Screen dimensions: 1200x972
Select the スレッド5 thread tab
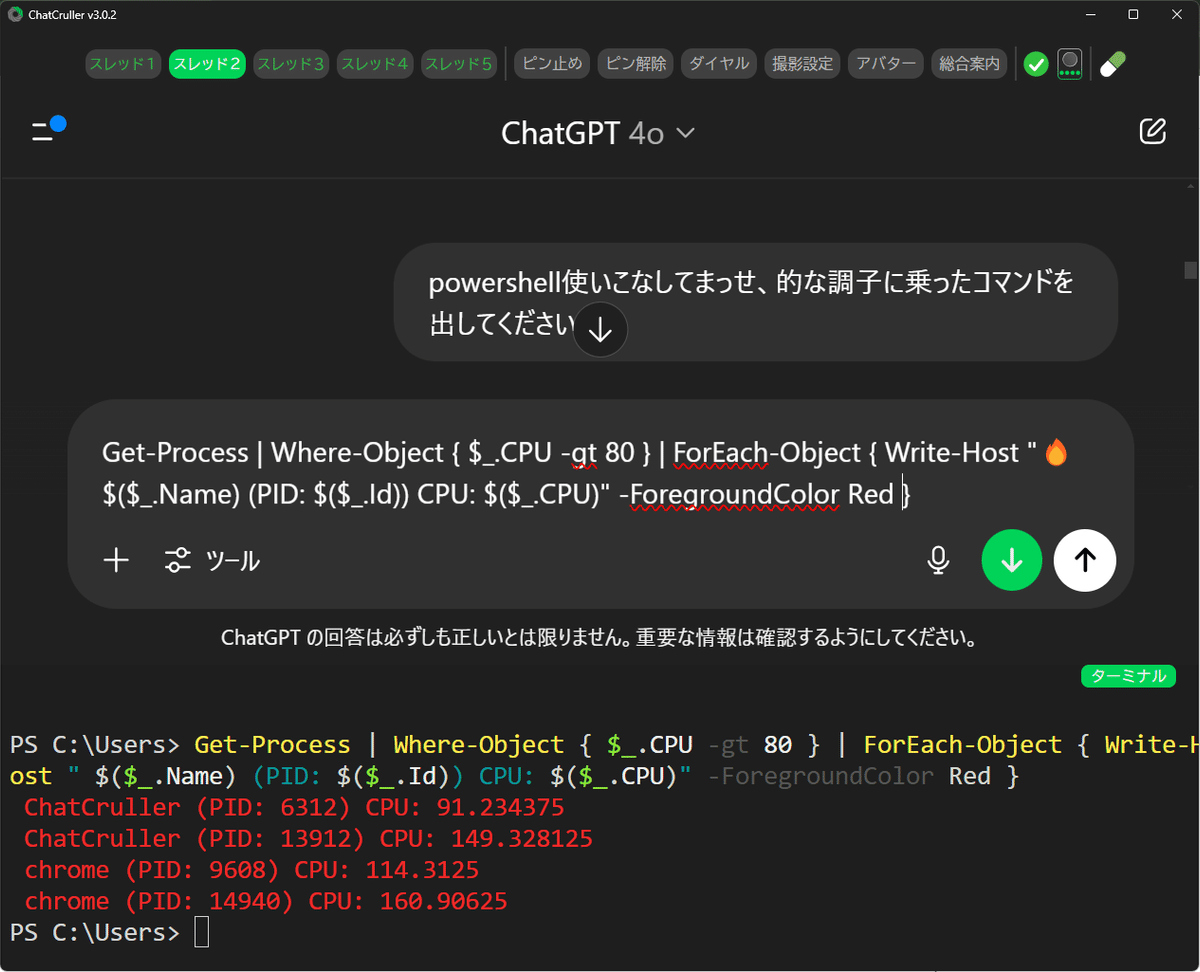(458, 63)
